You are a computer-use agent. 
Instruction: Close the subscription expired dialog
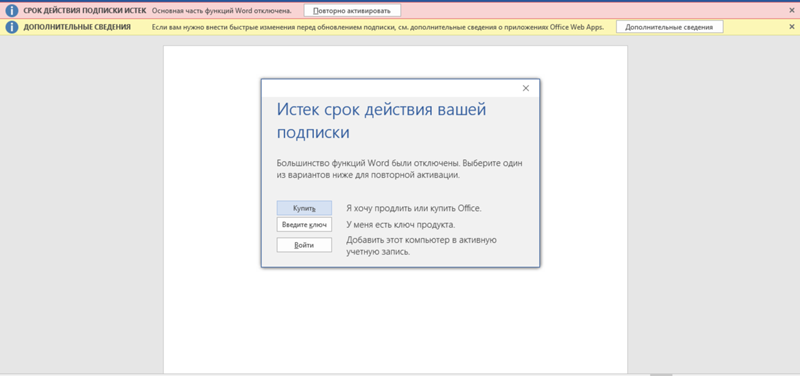point(526,88)
